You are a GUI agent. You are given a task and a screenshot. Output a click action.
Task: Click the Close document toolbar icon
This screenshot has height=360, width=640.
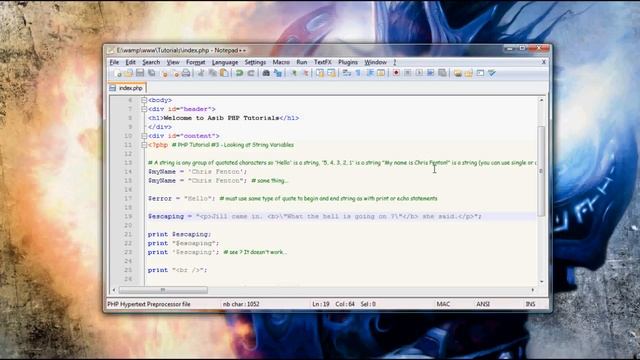164,73
